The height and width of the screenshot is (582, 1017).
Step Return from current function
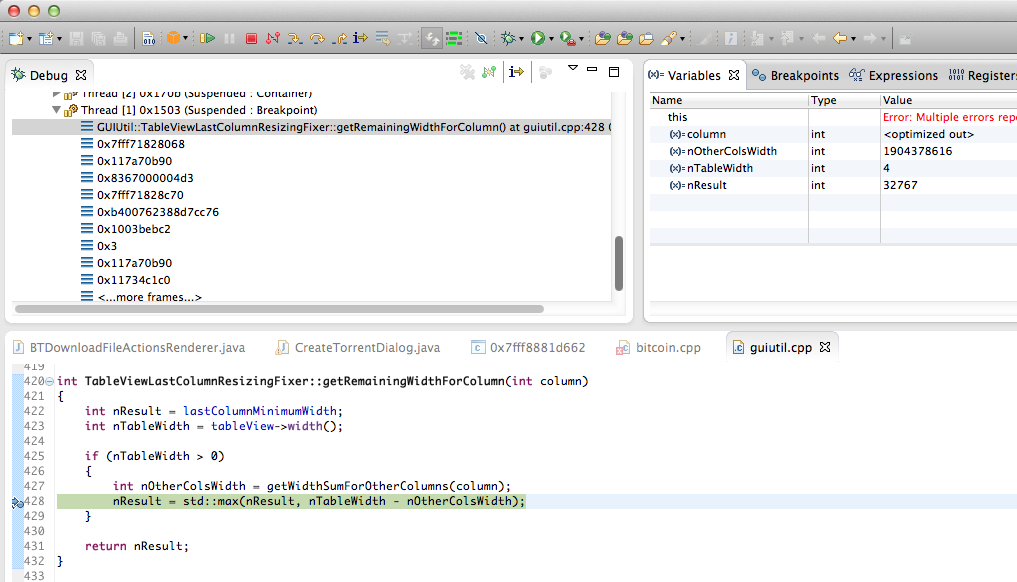point(339,39)
